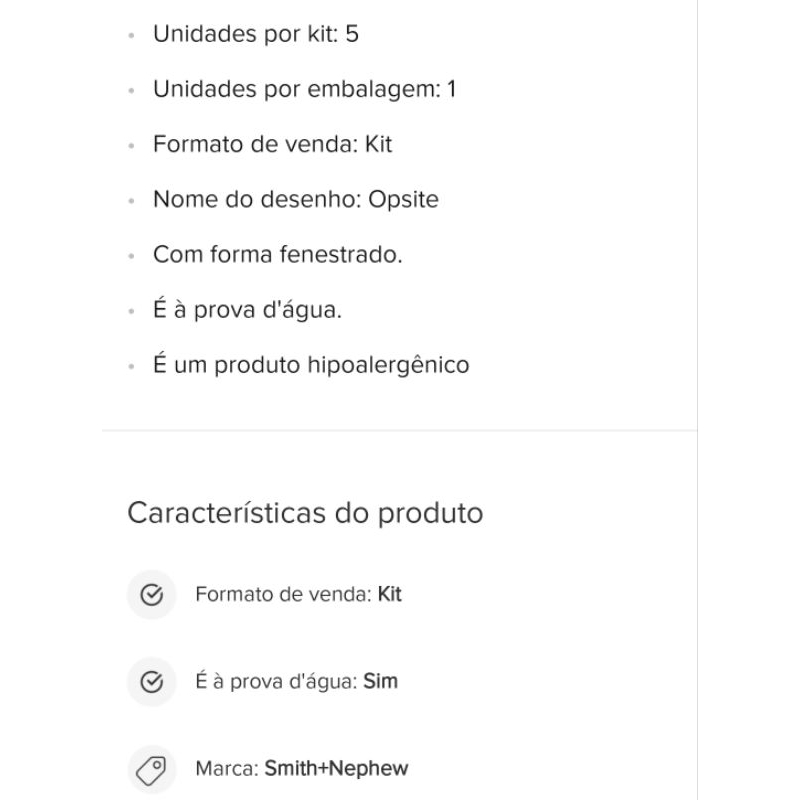Select É um produto hipoalergênico line

[x=311, y=365]
